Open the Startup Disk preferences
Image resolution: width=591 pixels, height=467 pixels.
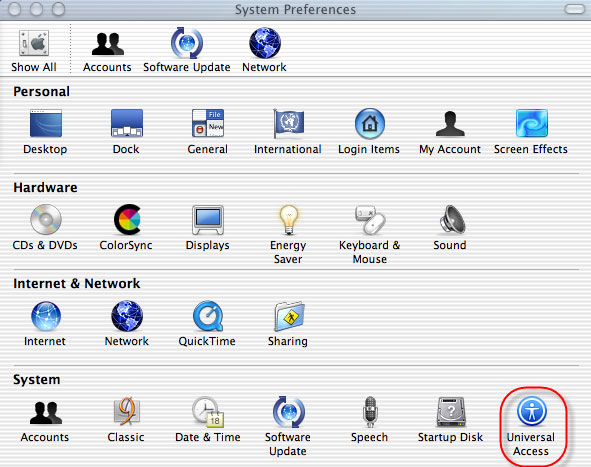point(451,412)
